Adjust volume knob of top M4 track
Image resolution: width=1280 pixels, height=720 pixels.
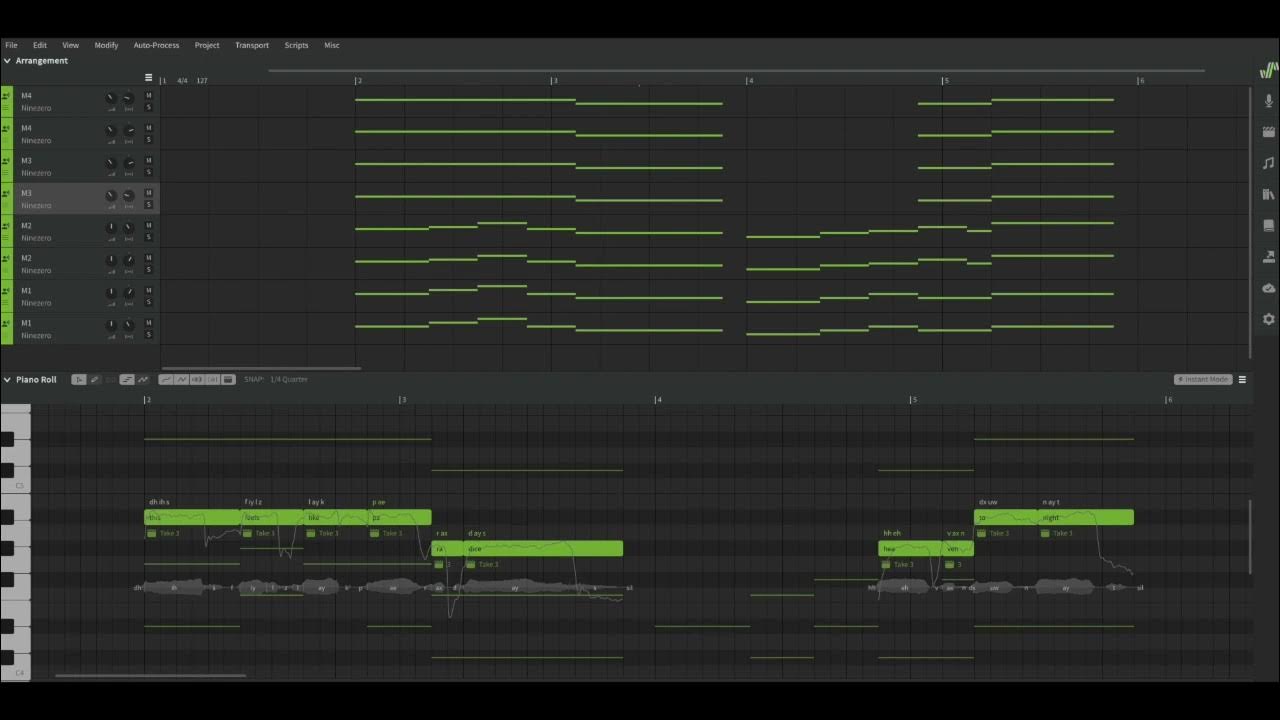click(x=111, y=97)
